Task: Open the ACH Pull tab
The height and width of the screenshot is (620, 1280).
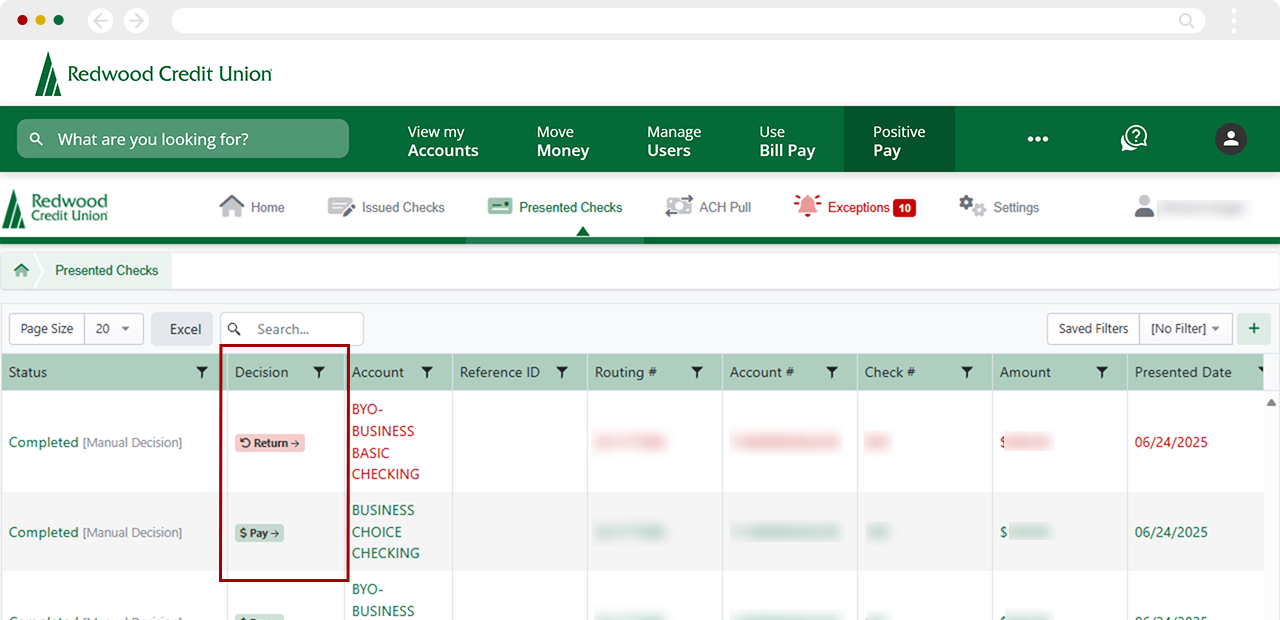Action: click(709, 207)
